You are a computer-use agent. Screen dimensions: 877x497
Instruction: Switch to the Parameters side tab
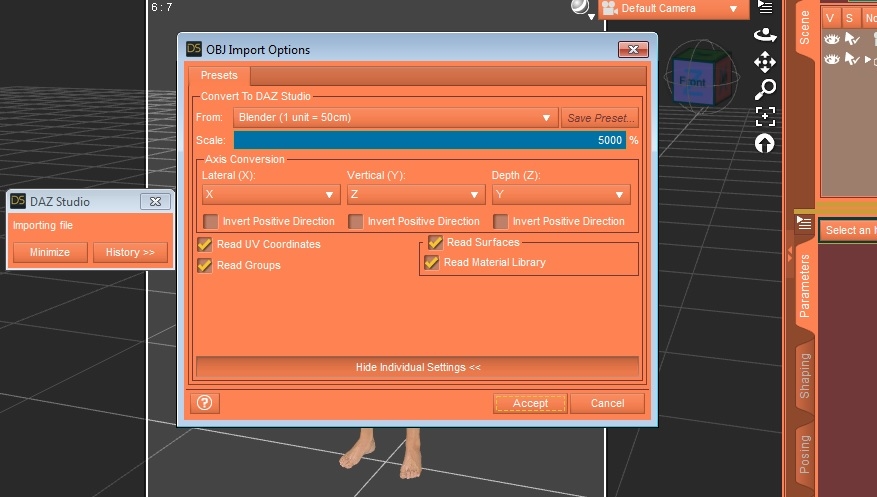coord(805,287)
